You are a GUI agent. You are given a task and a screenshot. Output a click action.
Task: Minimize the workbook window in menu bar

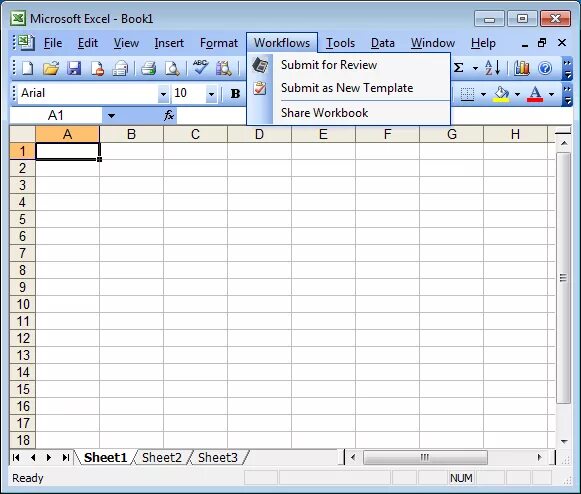524,44
